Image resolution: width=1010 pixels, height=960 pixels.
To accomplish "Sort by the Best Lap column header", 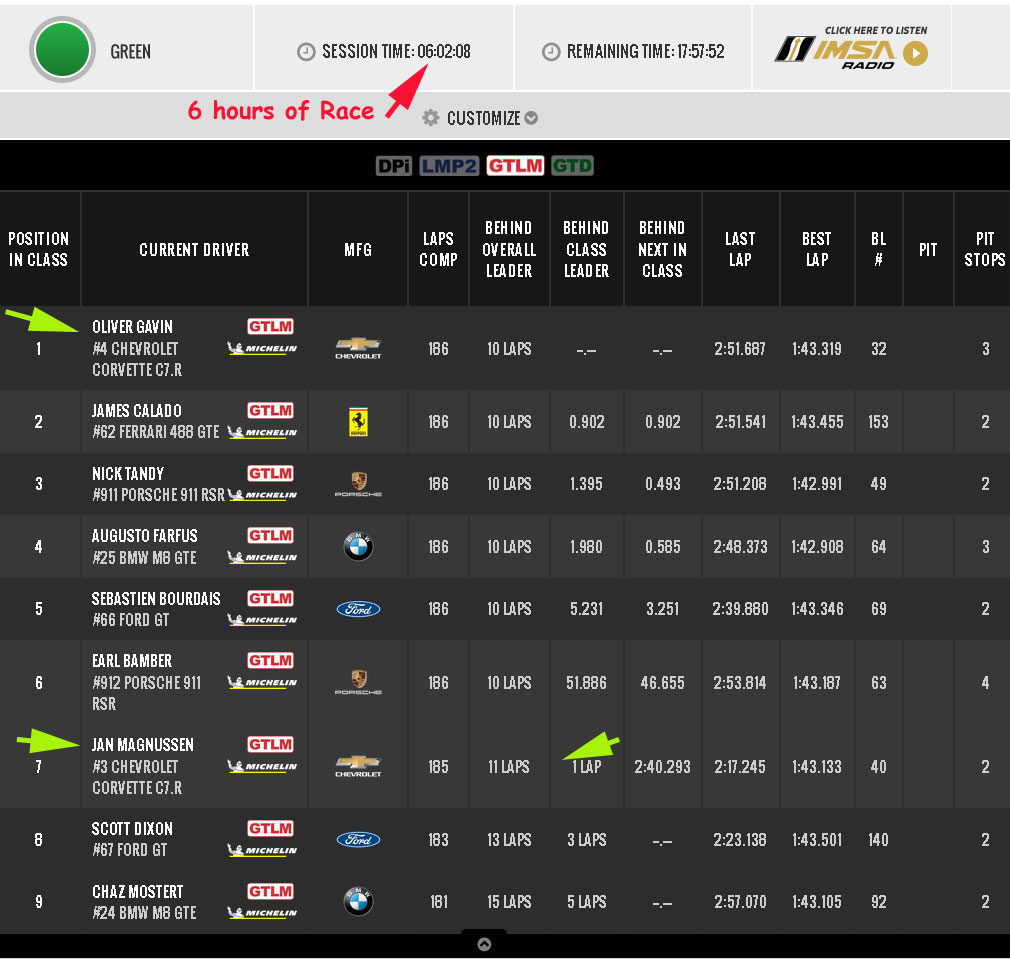I will click(x=816, y=249).
